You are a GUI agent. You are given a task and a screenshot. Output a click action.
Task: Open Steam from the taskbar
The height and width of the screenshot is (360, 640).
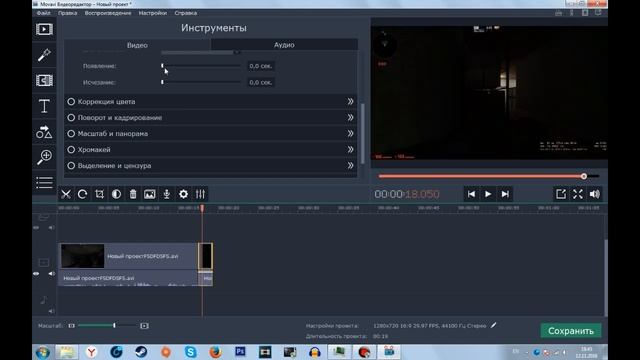point(141,352)
